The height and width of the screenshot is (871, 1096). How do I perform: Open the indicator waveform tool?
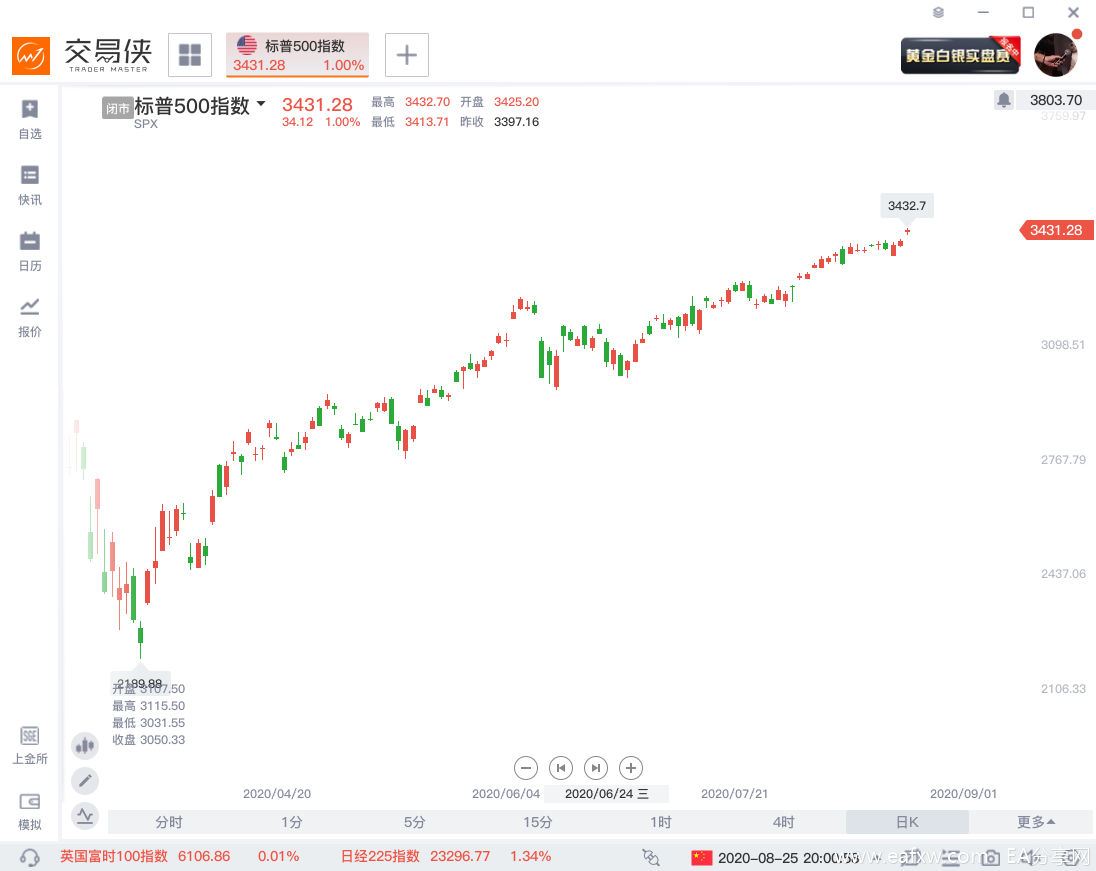coord(85,816)
